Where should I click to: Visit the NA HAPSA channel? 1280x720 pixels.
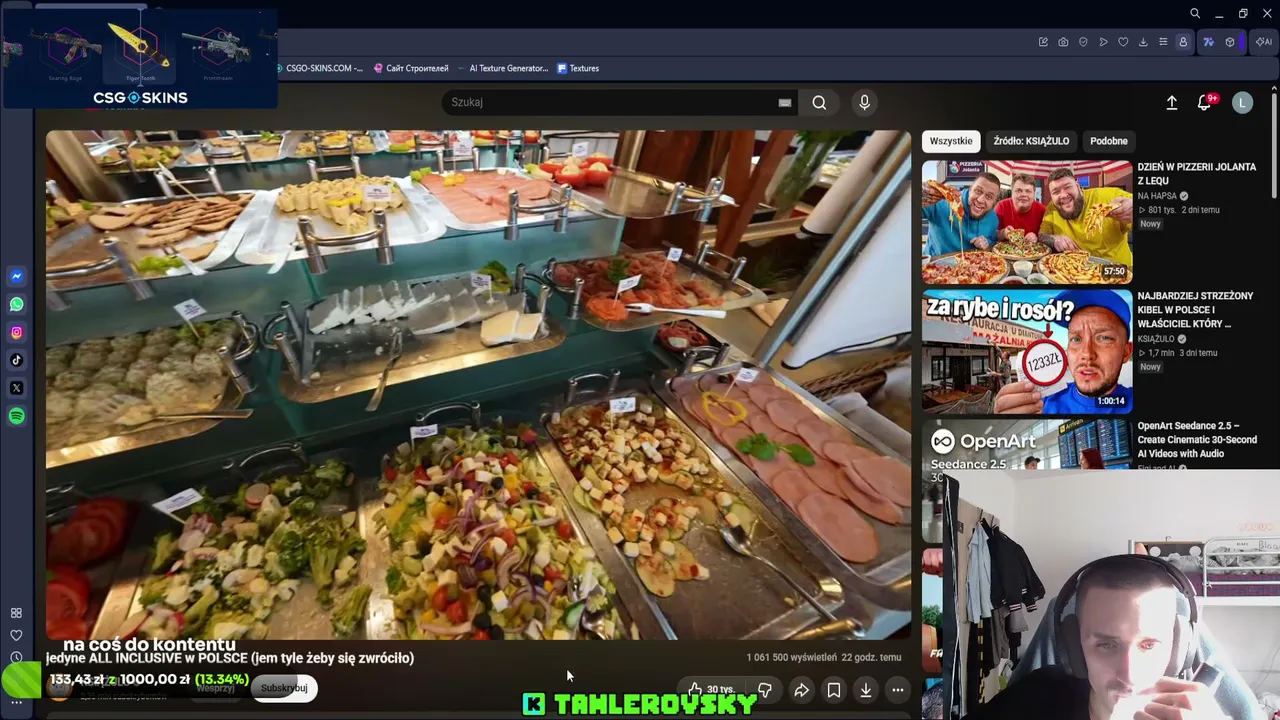[1157, 196]
